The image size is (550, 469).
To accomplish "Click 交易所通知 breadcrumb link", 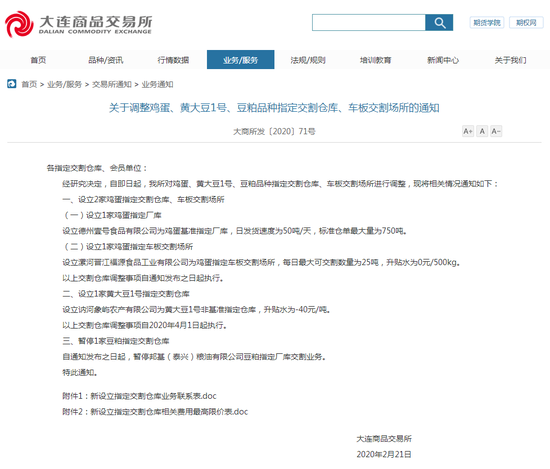I will click(112, 84).
